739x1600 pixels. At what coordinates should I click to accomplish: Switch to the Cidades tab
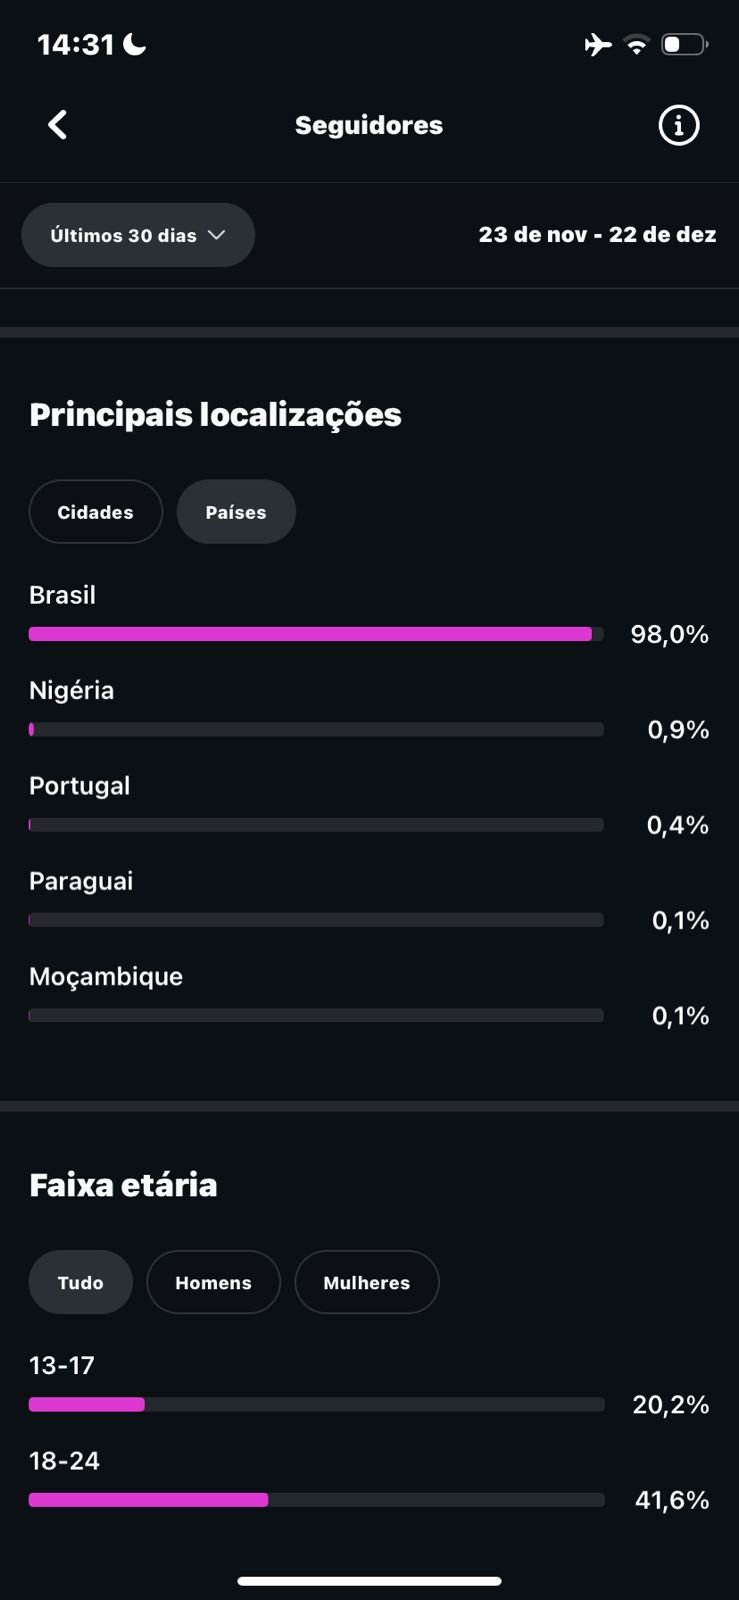click(96, 512)
